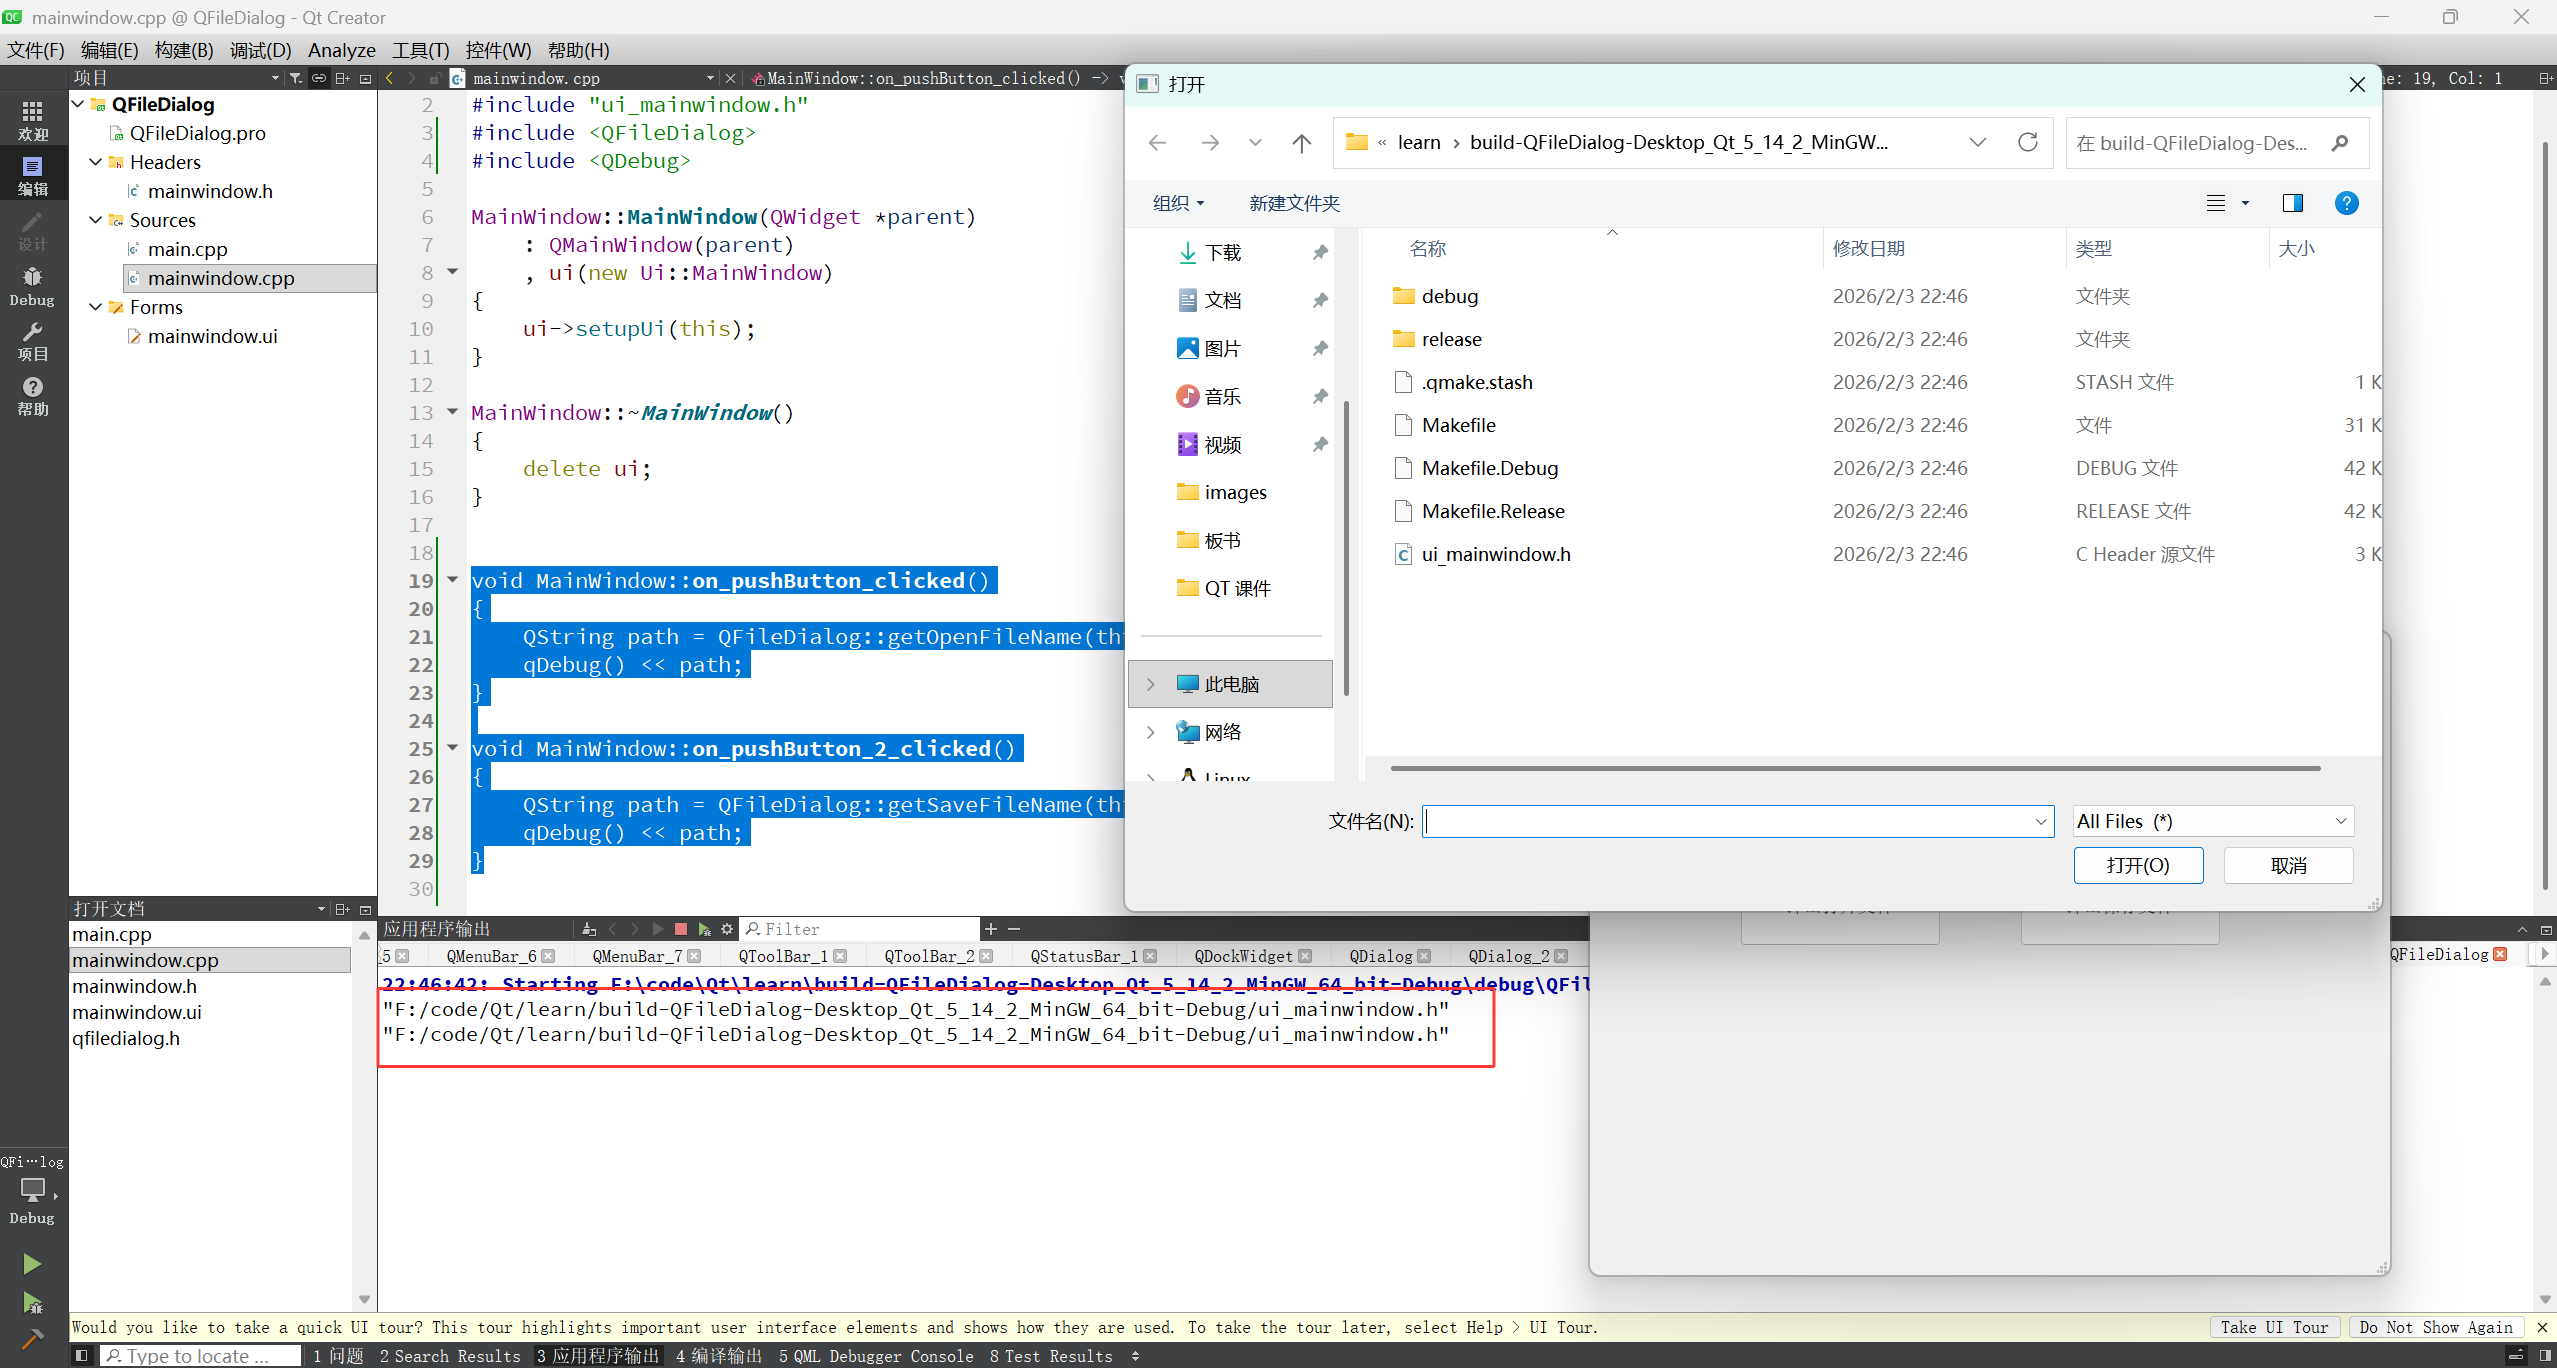Viewport: 2557px width, 1368px height.
Task: Stop the running application in output pane
Action: [x=681, y=929]
